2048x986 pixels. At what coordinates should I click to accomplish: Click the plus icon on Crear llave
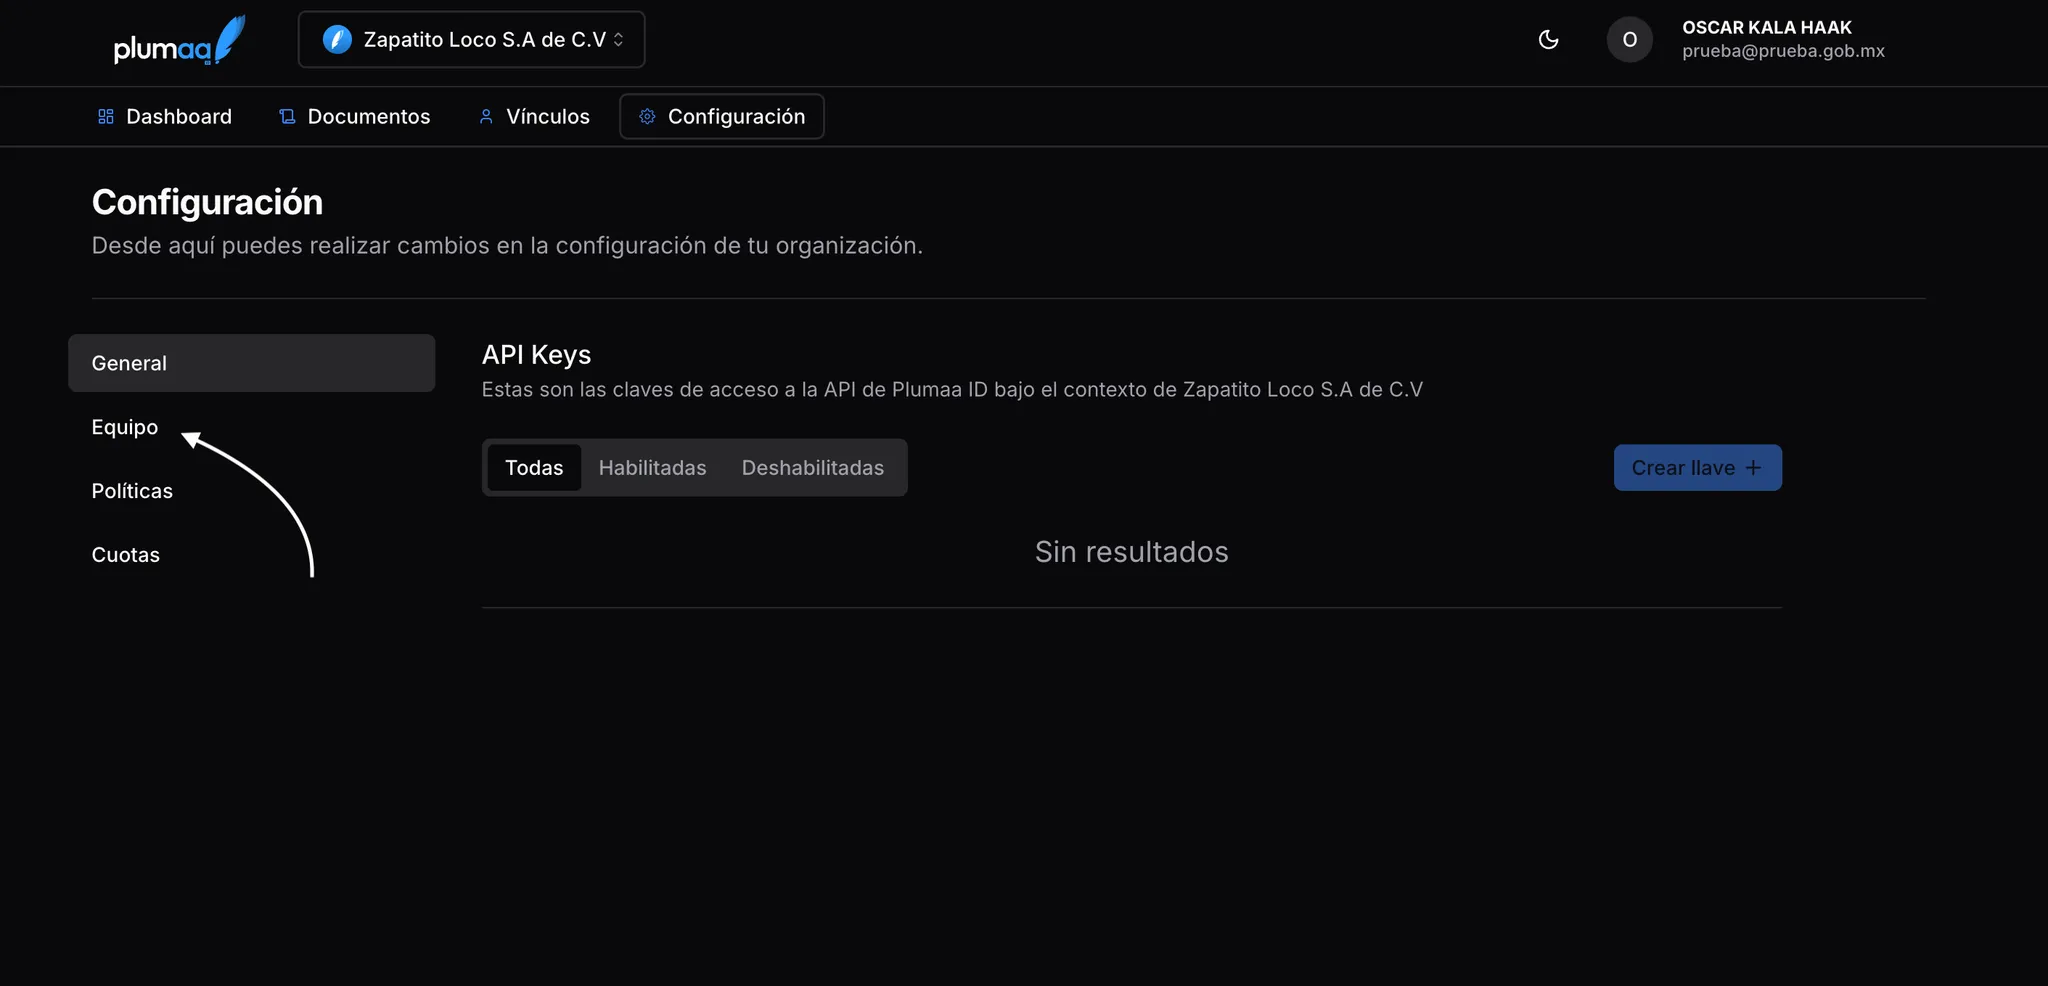click(1753, 468)
